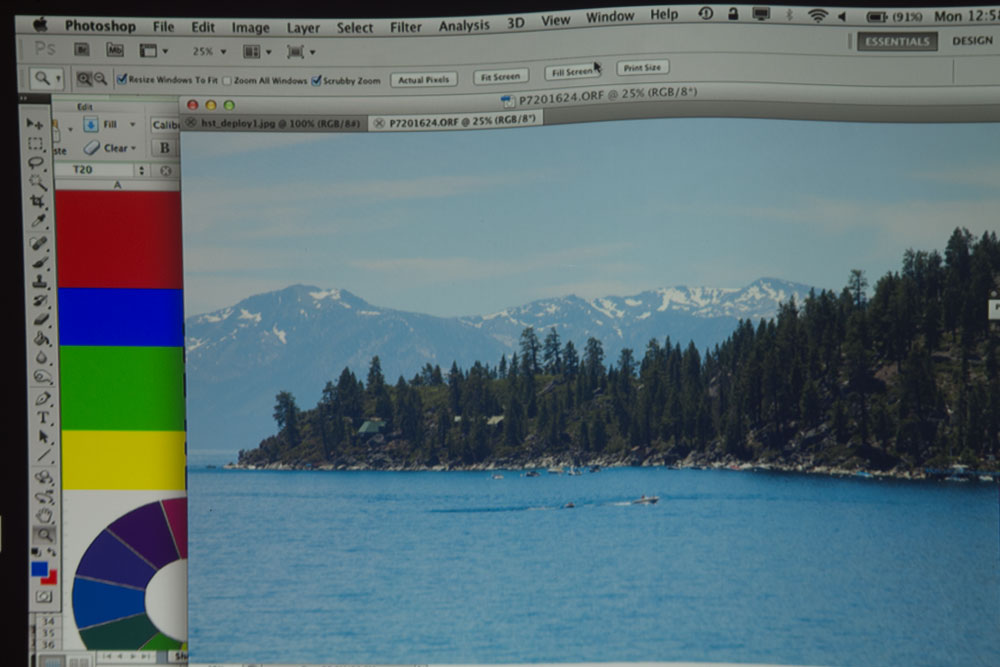
Task: Choose the Zoom Out mode button
Action: pyautogui.click(x=100, y=79)
